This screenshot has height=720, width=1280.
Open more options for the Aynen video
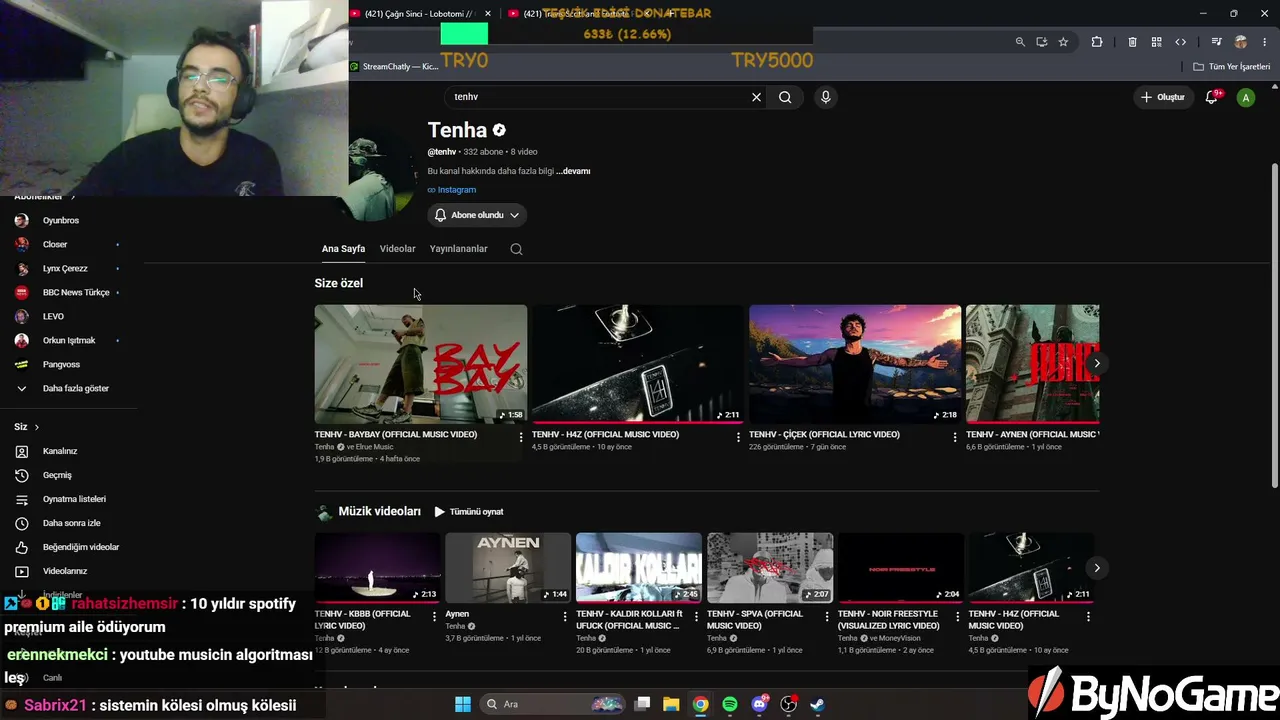[x=565, y=616]
